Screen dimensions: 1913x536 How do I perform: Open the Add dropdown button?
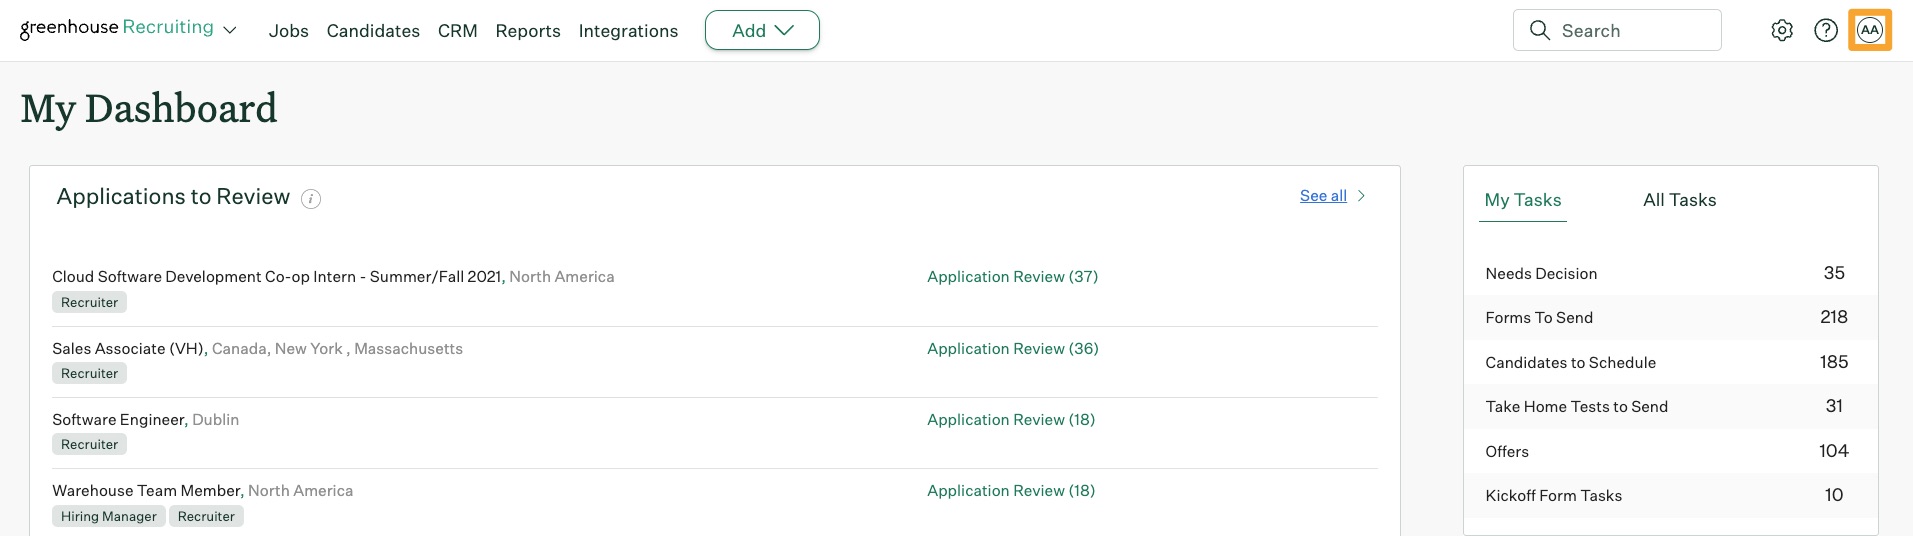click(x=762, y=31)
